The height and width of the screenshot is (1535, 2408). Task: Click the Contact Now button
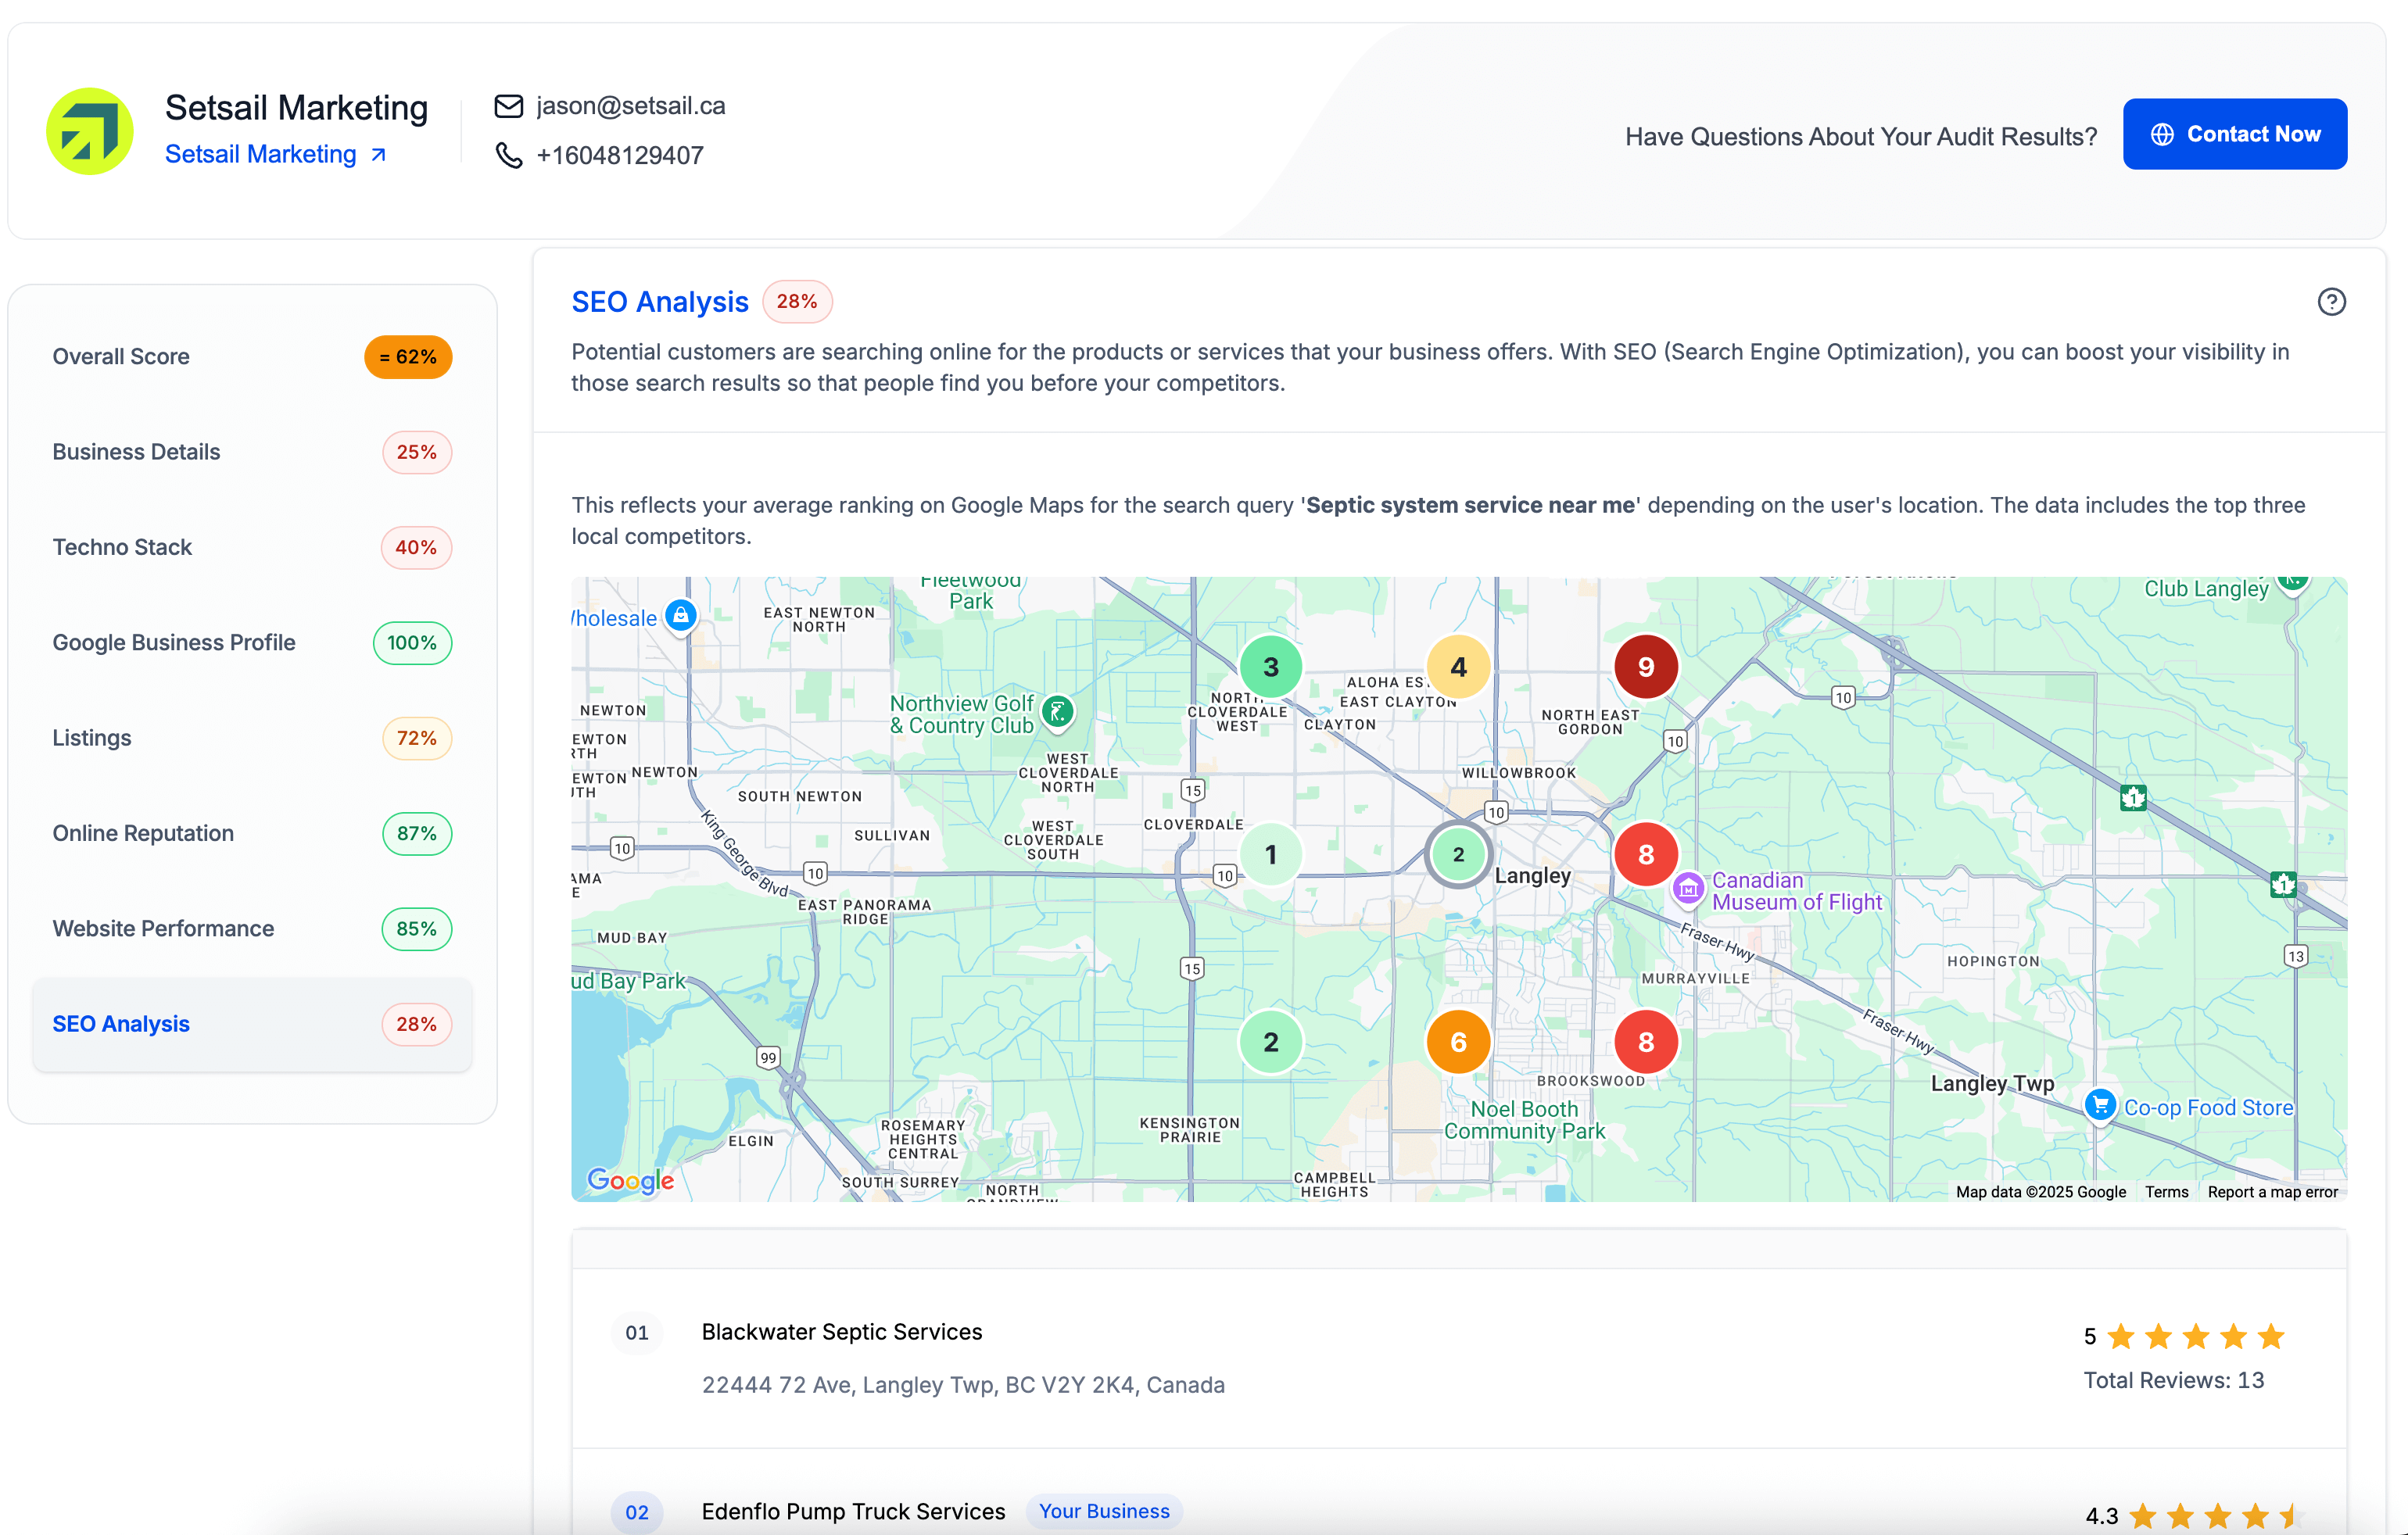tap(2234, 134)
